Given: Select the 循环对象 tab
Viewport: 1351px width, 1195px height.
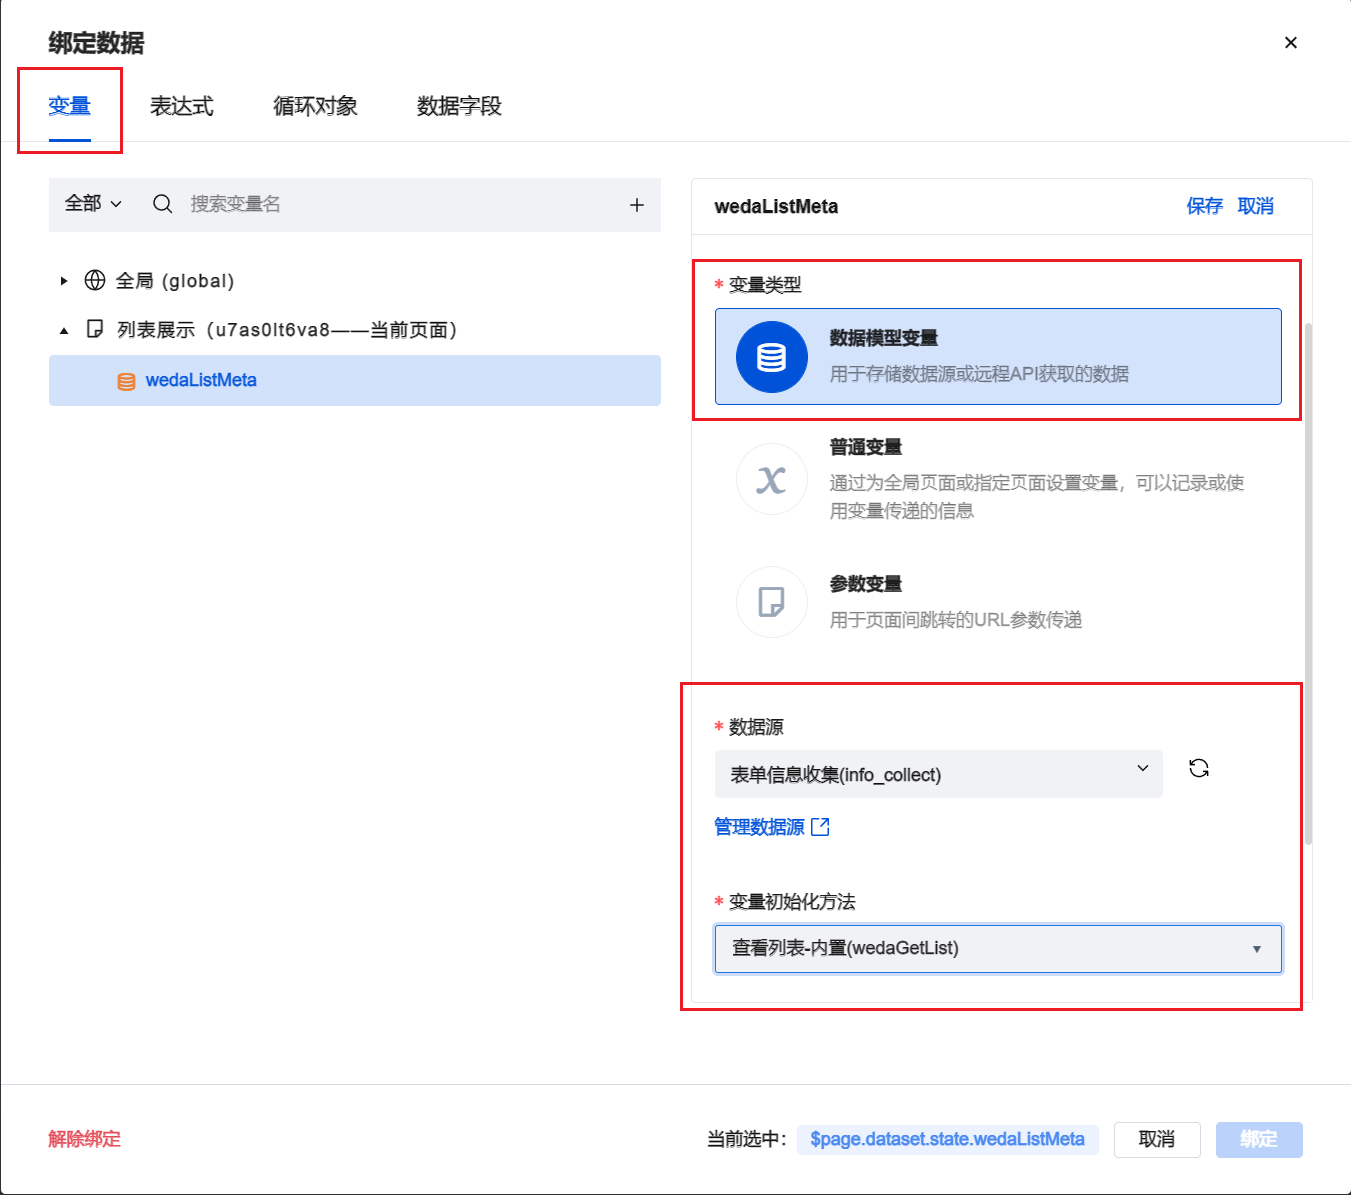Looking at the screenshot, I should tap(315, 106).
